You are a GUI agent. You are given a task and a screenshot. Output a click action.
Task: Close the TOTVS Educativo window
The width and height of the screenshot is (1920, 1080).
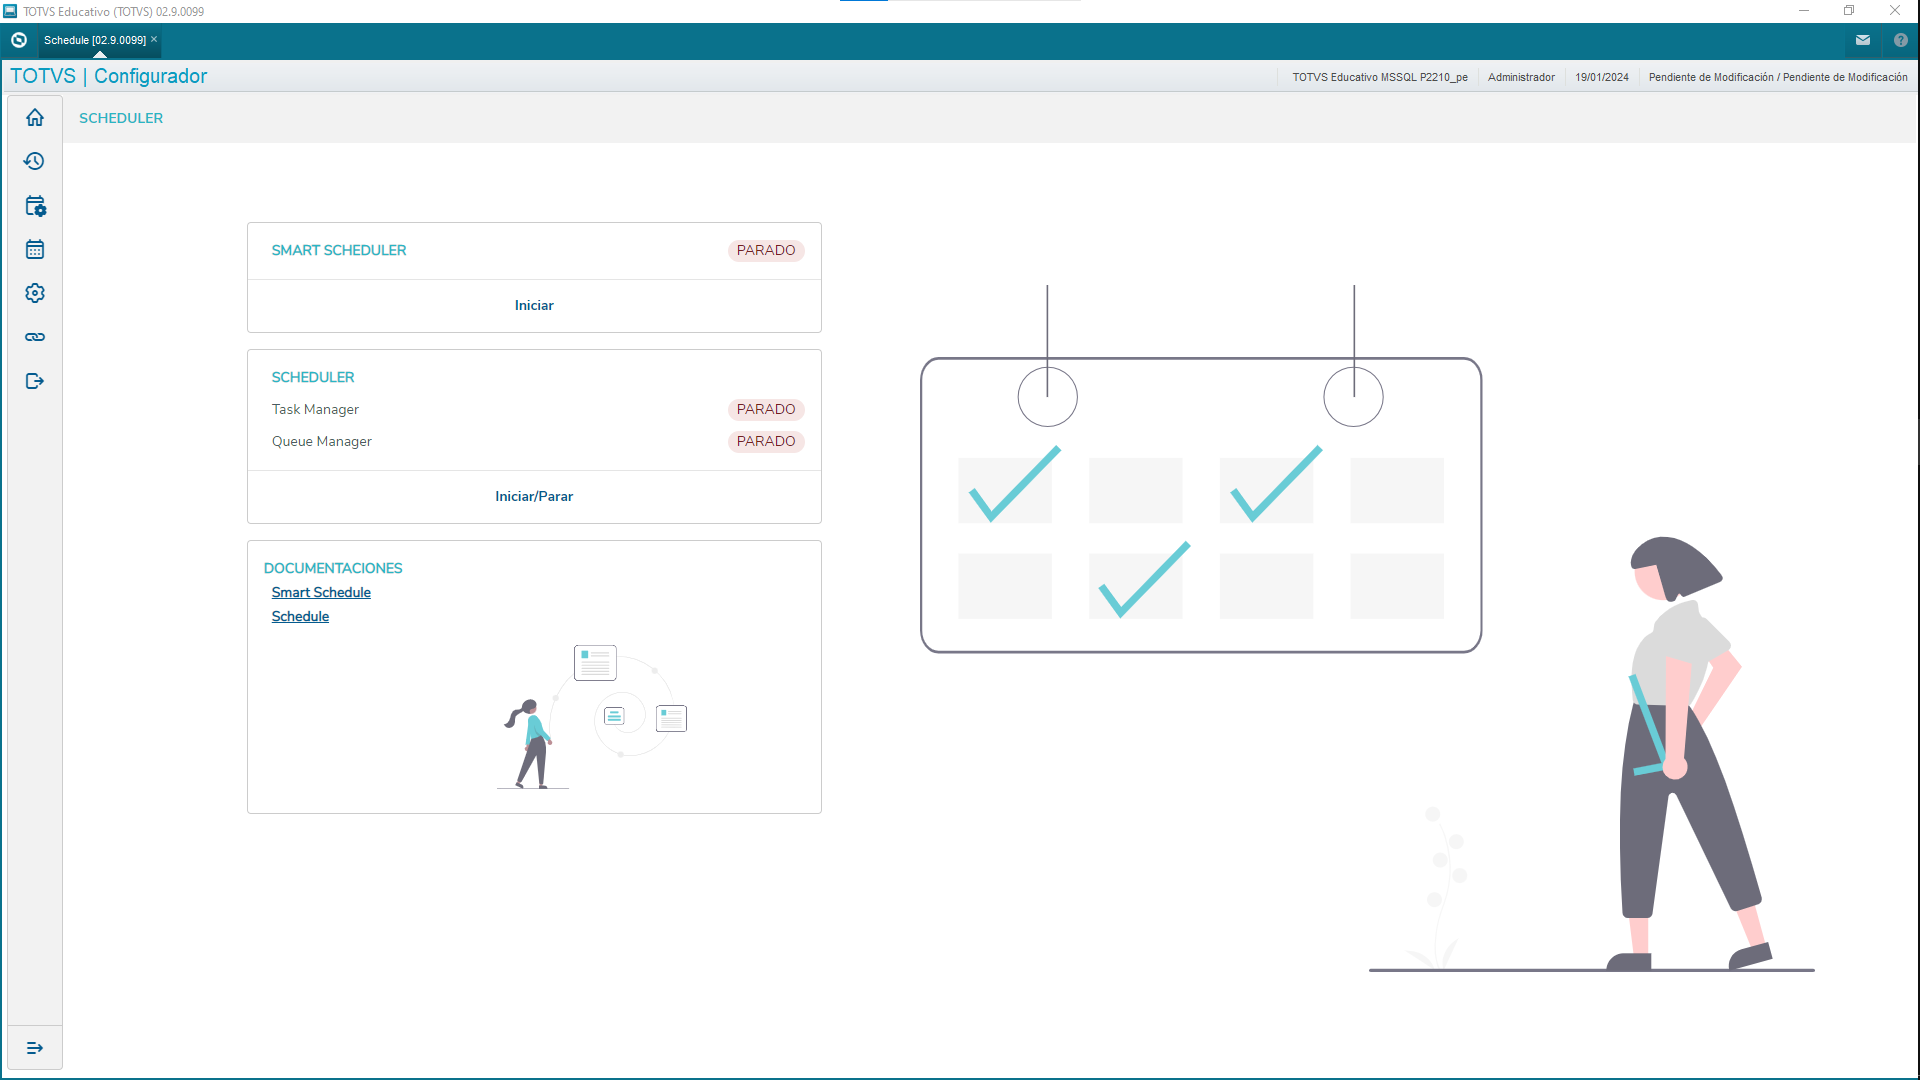tap(1895, 11)
